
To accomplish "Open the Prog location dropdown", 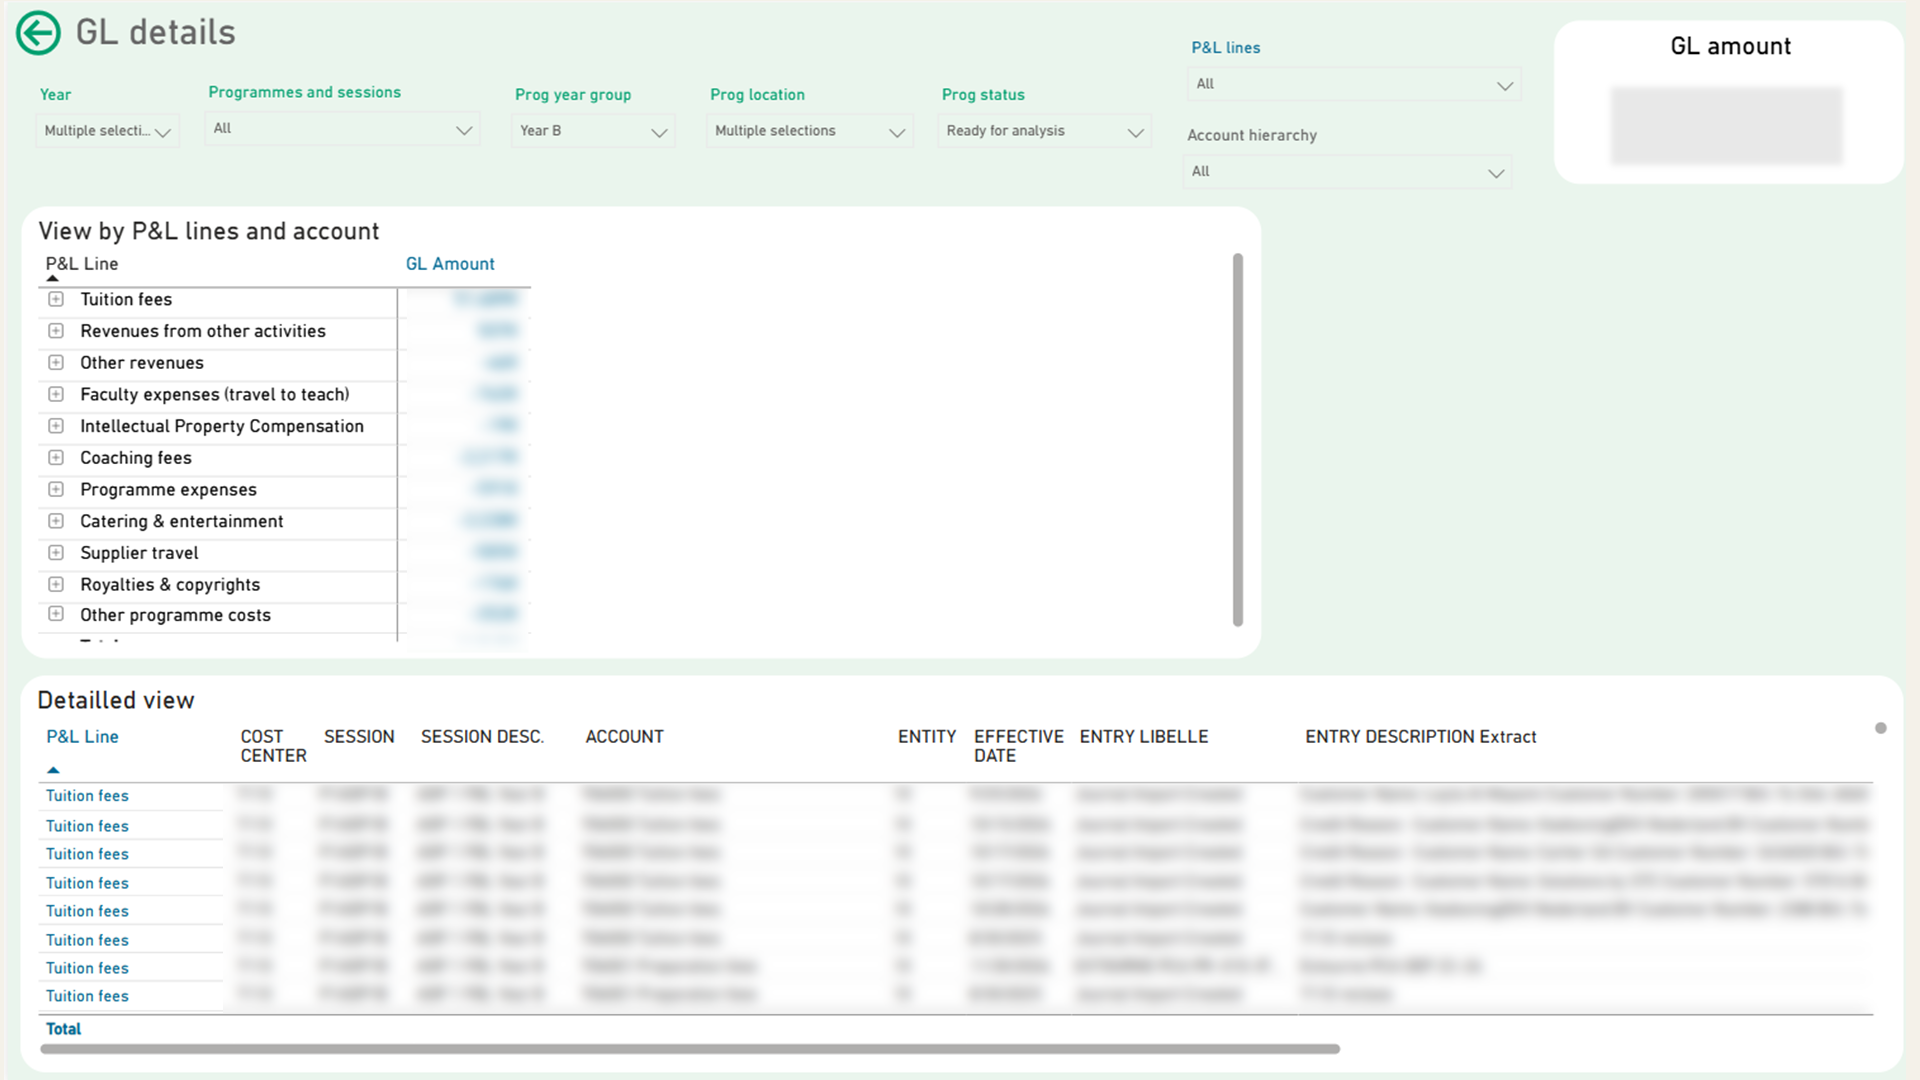I will (809, 131).
